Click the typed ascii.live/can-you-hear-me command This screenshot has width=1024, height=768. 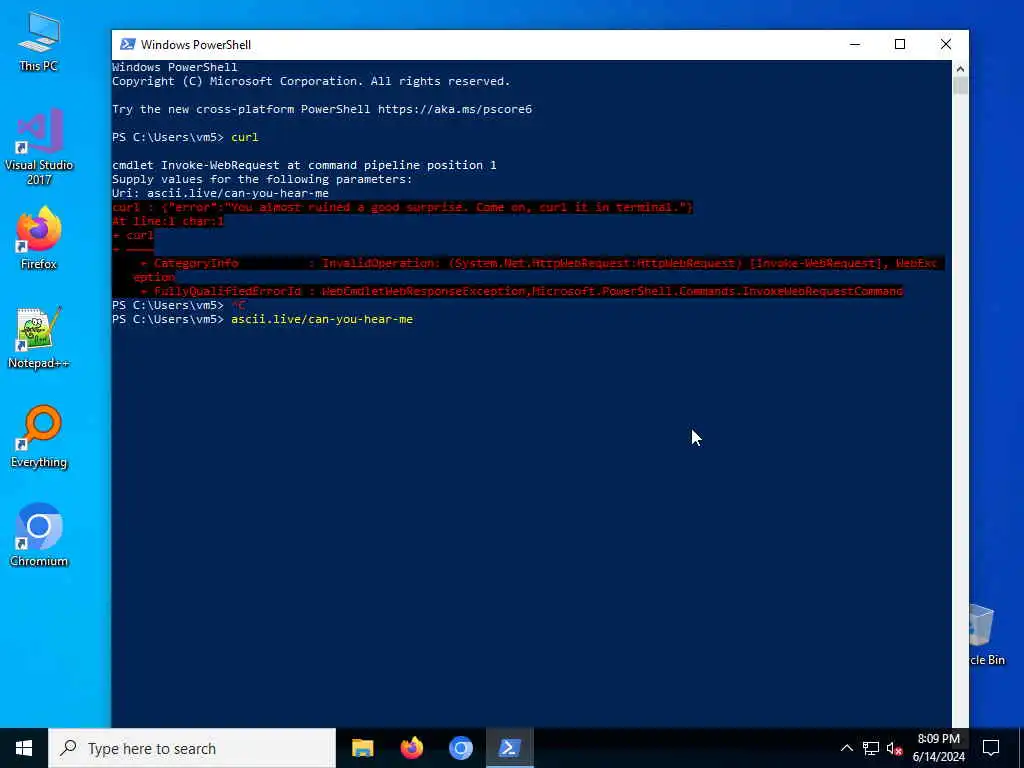click(322, 319)
